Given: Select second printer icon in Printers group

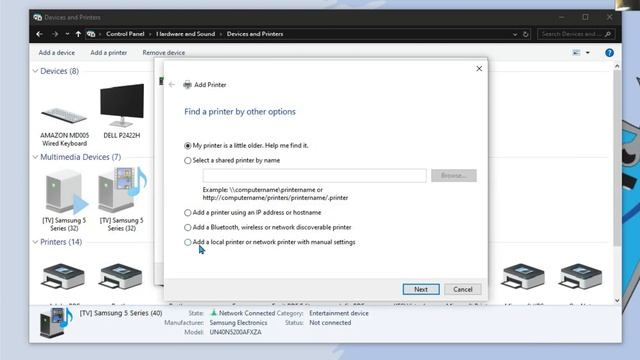Looking at the screenshot, I should tap(120, 276).
